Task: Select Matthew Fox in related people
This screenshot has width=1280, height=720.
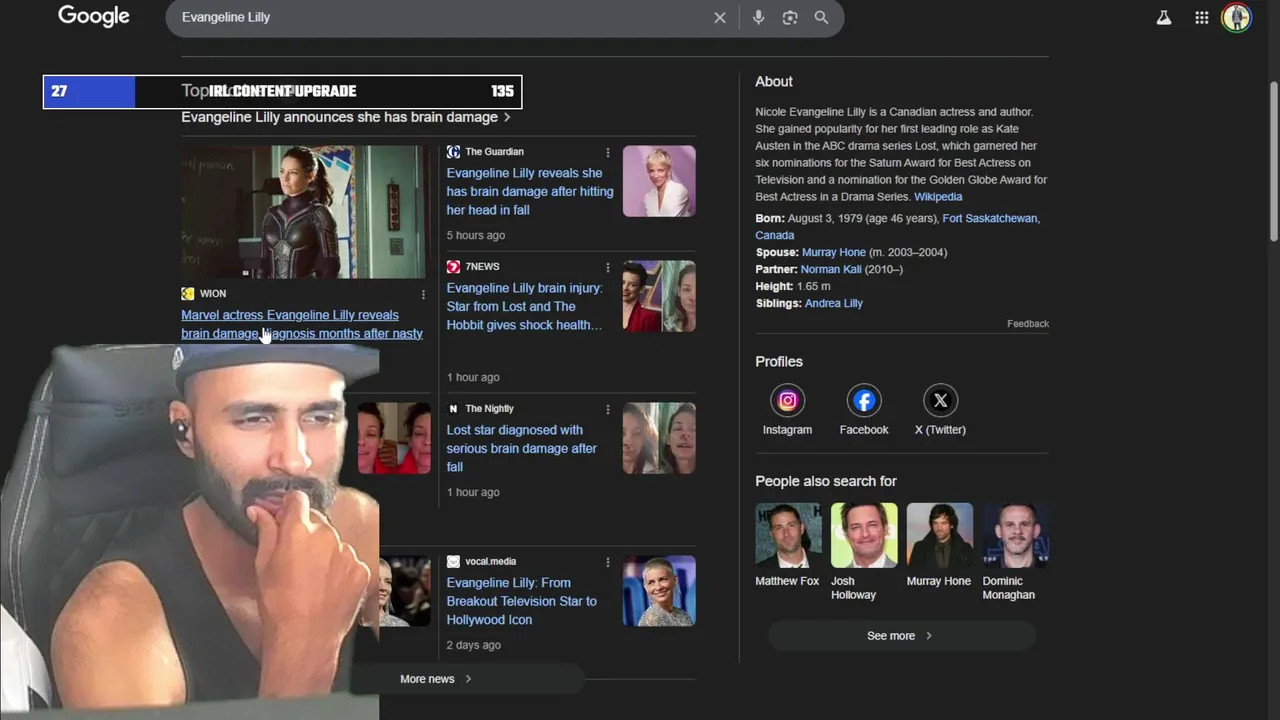Action: [x=787, y=545]
